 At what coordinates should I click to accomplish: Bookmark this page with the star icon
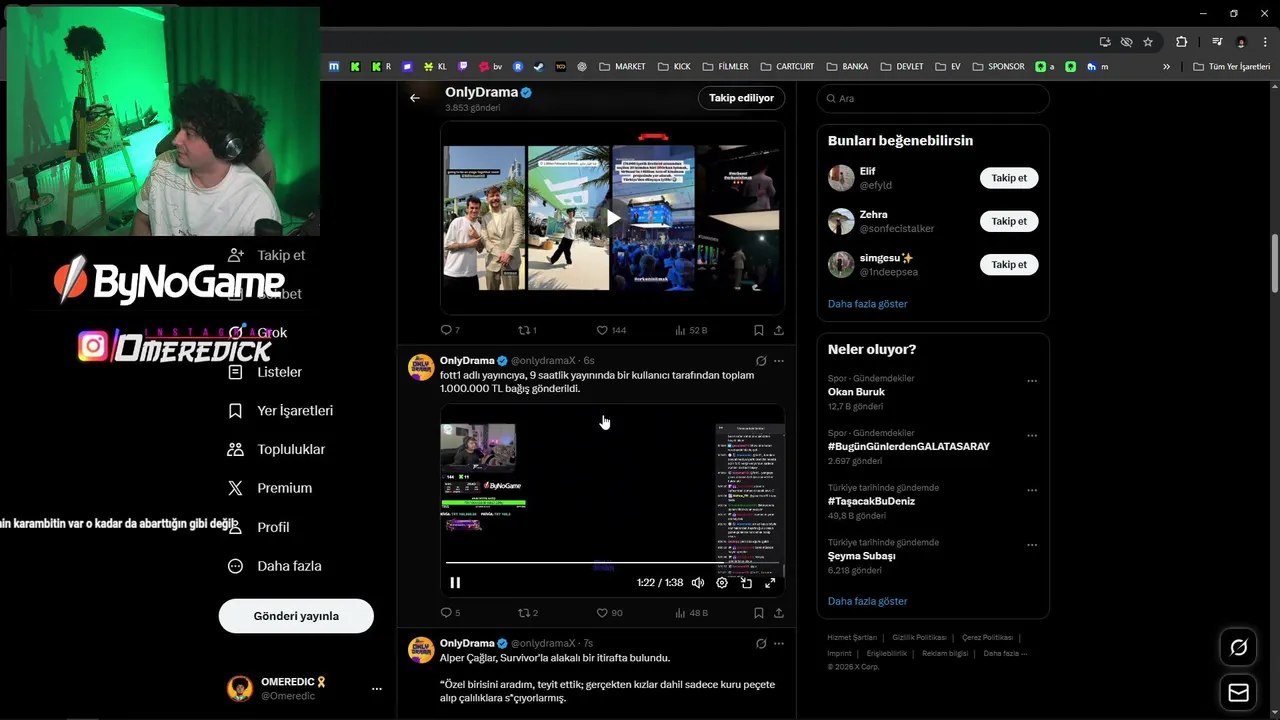pyautogui.click(x=1148, y=42)
